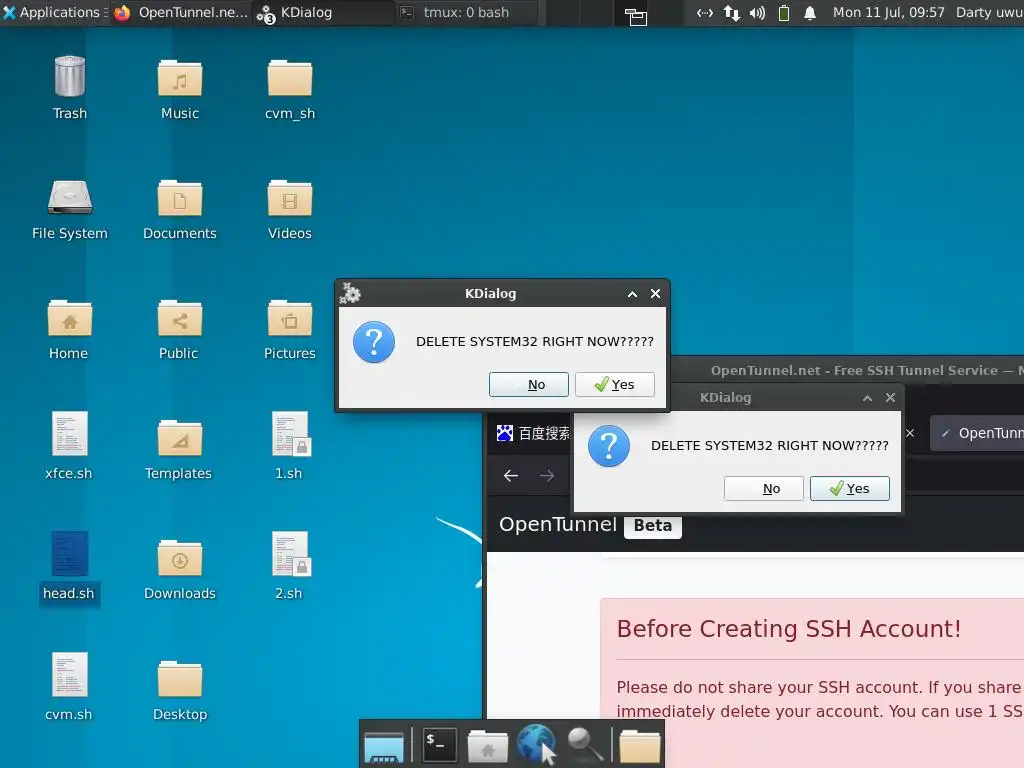Launch terminal emulator from bottom dock

tap(439, 744)
